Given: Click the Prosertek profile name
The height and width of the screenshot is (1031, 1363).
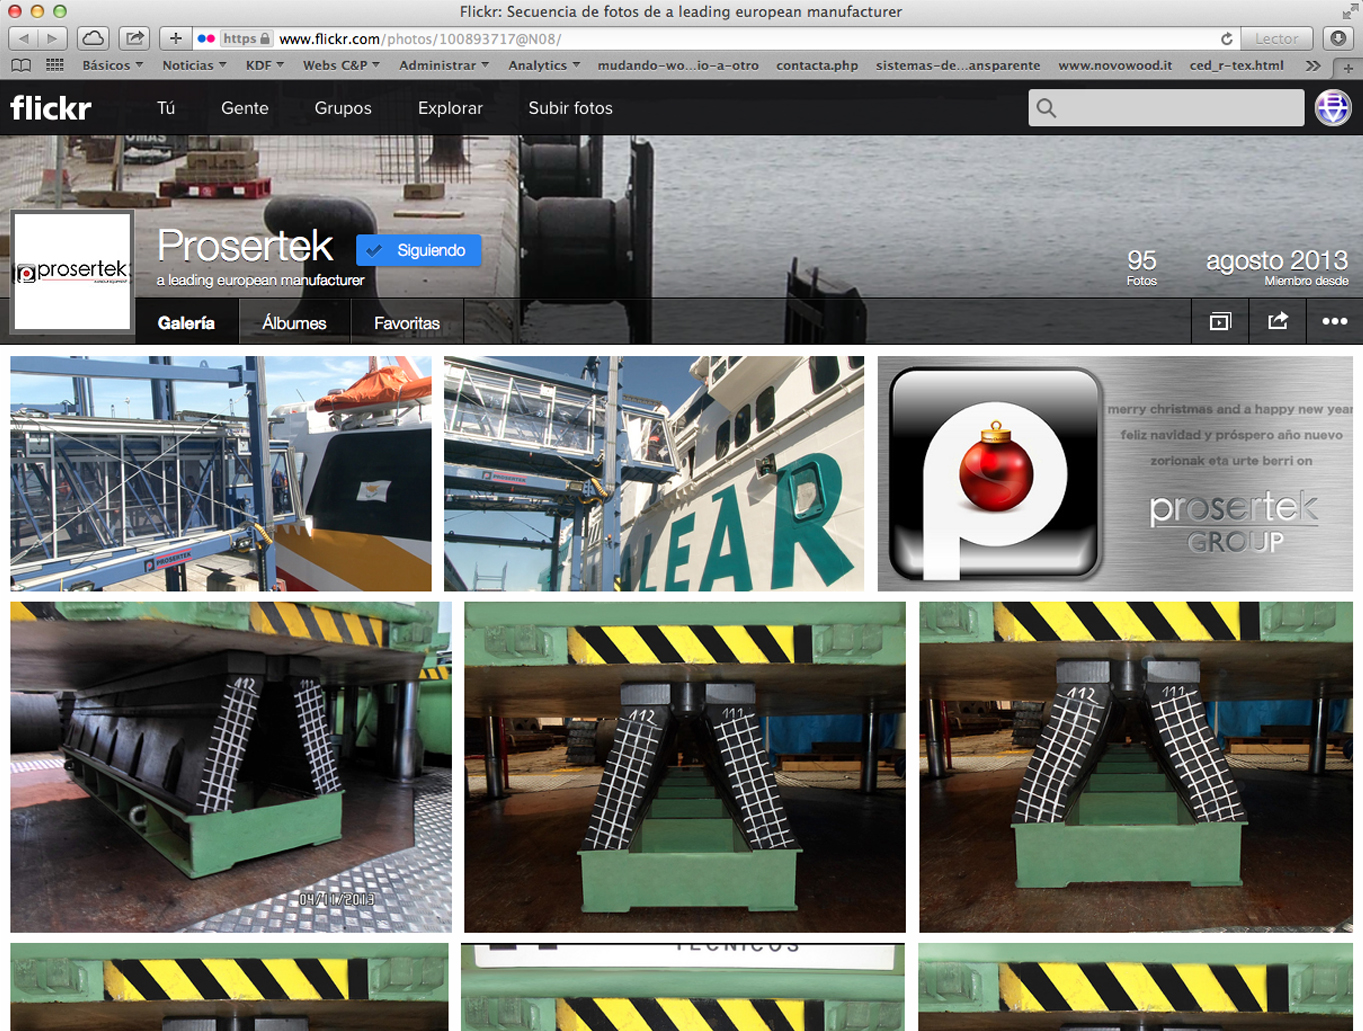Looking at the screenshot, I should click(245, 245).
